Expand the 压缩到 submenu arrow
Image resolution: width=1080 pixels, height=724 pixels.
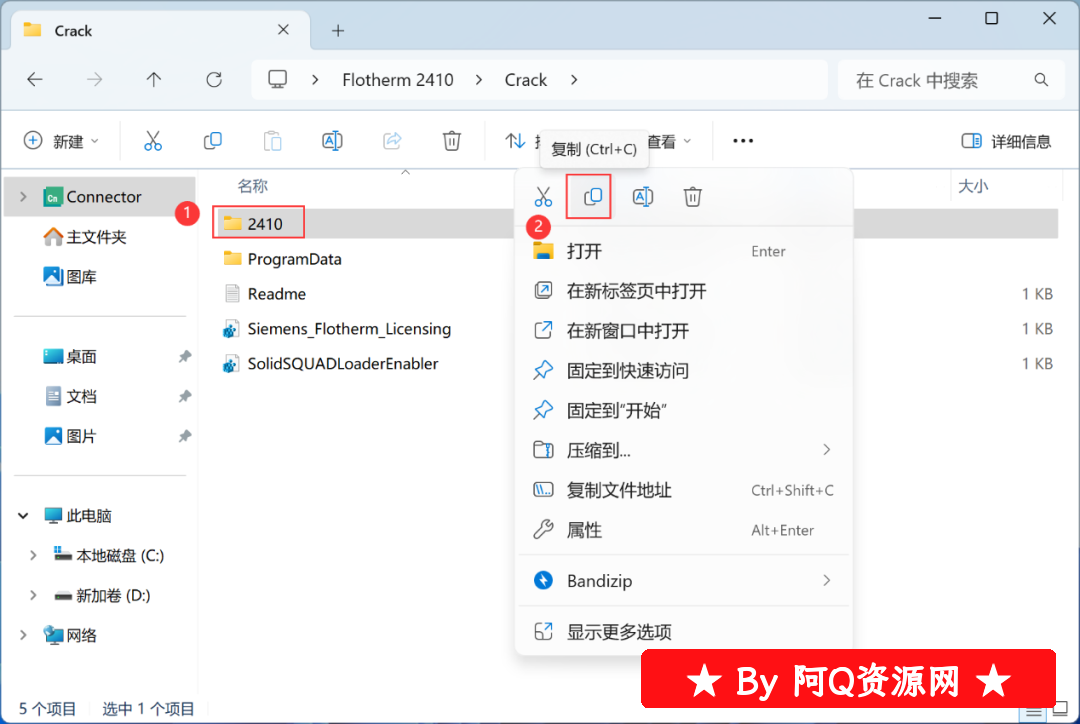pyautogui.click(x=827, y=450)
